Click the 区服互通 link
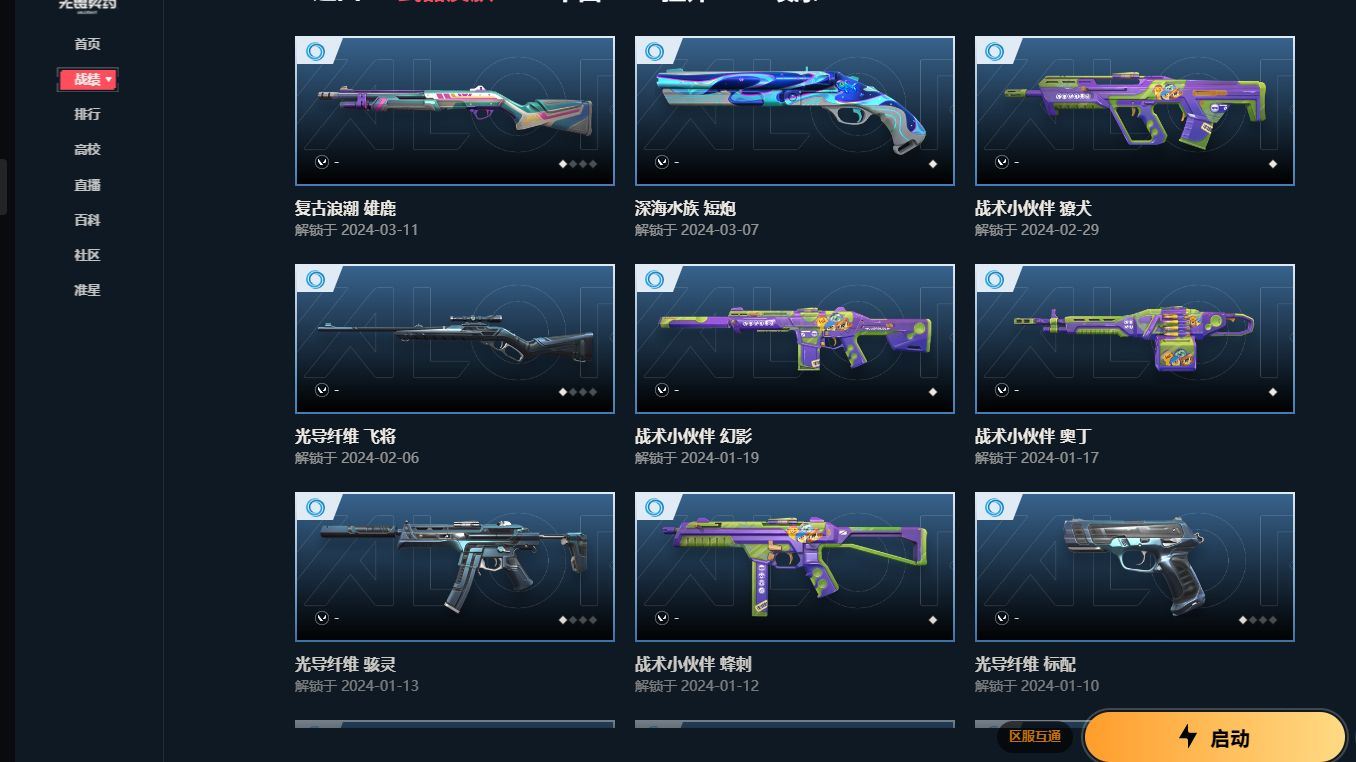This screenshot has width=1356, height=762. [x=1035, y=737]
